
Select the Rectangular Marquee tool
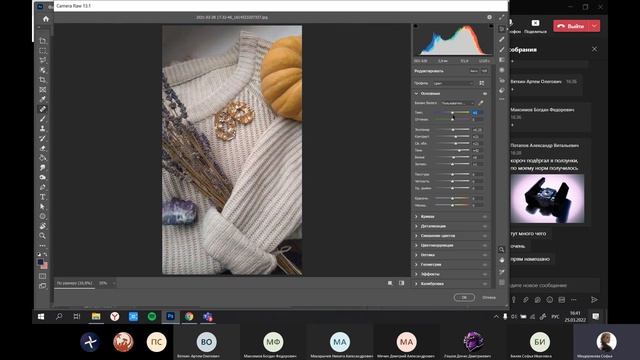tap(42, 51)
